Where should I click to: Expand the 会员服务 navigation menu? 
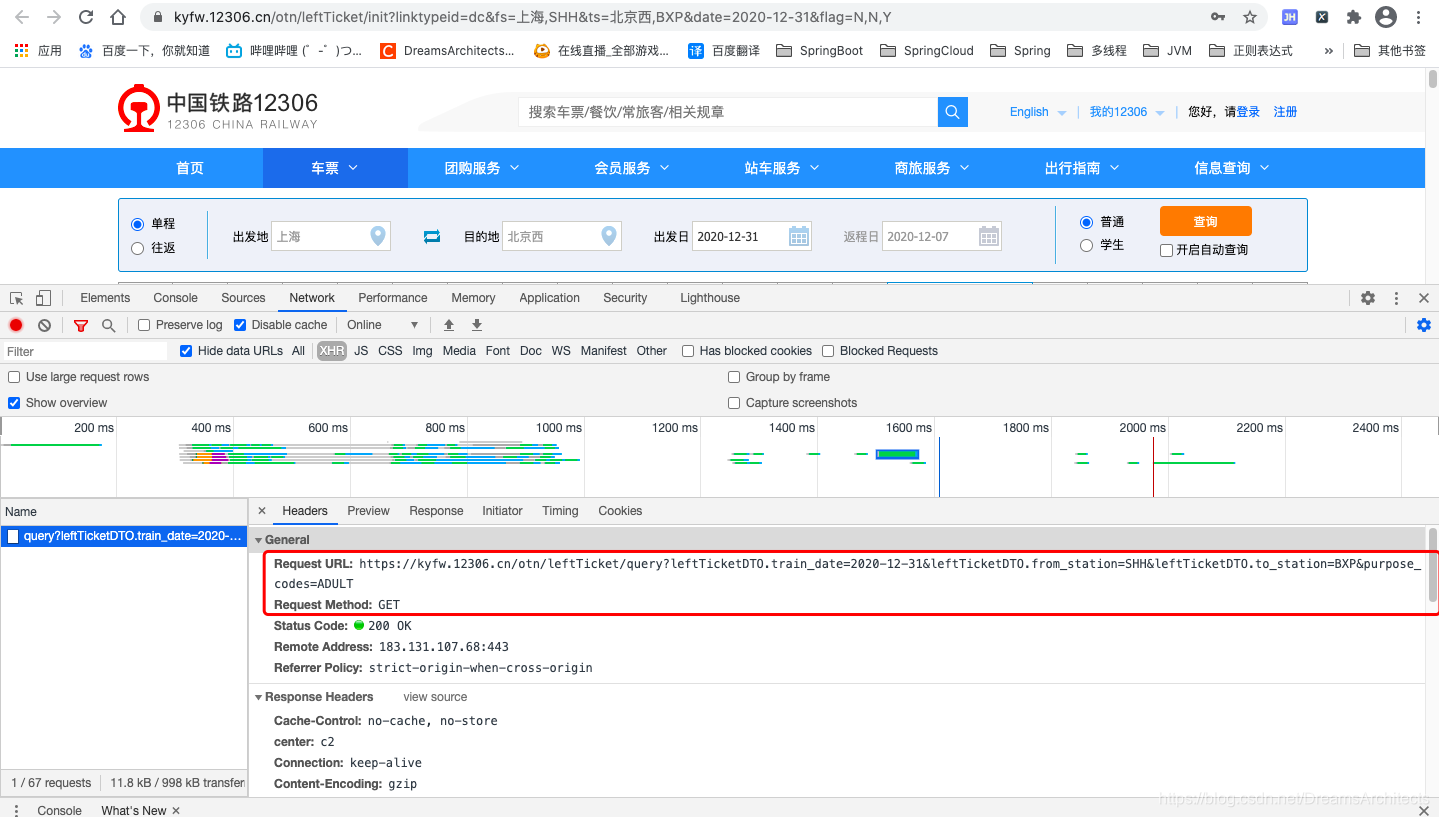click(632, 168)
